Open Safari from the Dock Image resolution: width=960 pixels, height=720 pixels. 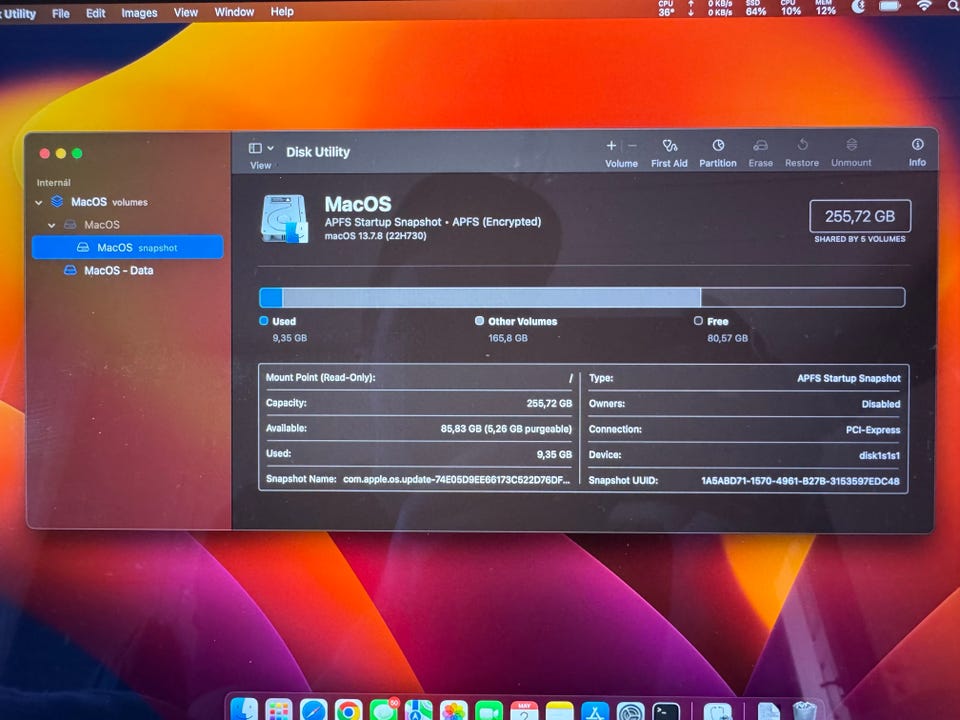point(313,710)
